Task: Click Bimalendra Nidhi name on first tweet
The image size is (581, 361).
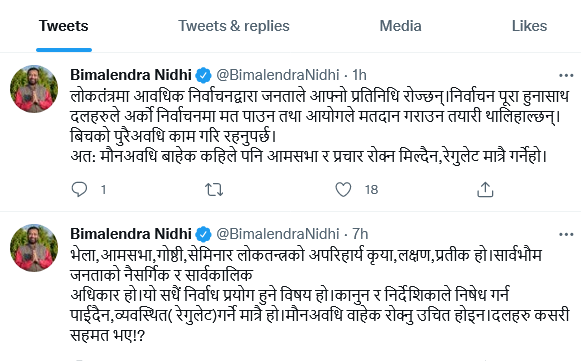Action: click(x=131, y=75)
